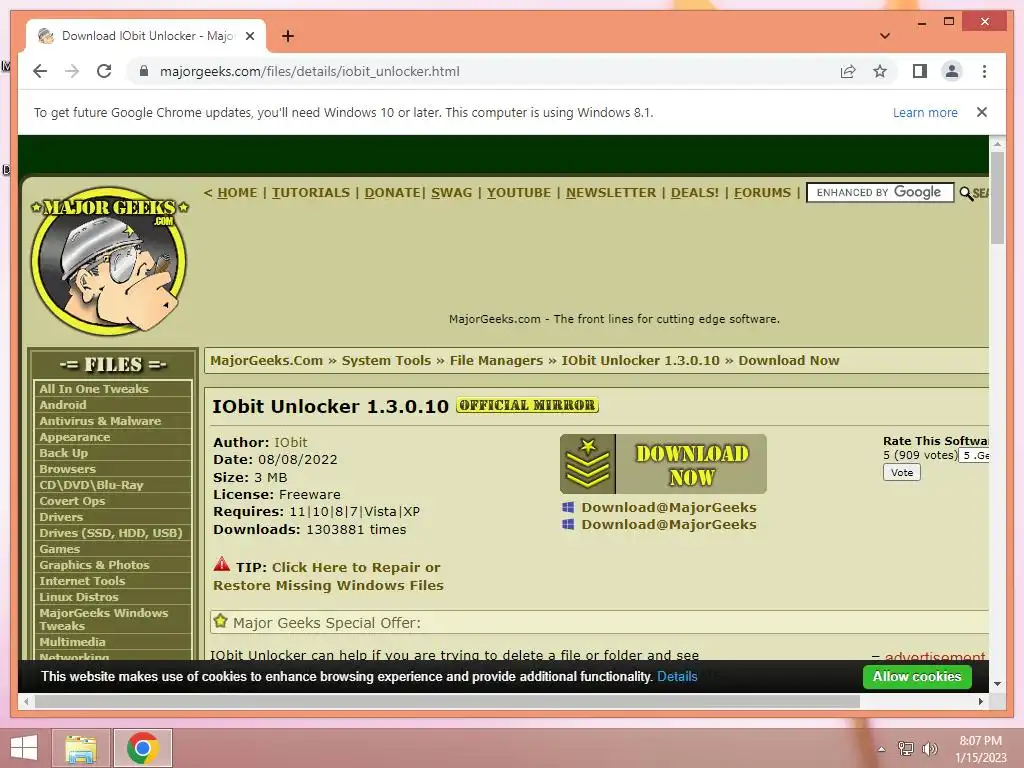1024x768 pixels.
Task: Click IObit author link
Action: pos(290,442)
